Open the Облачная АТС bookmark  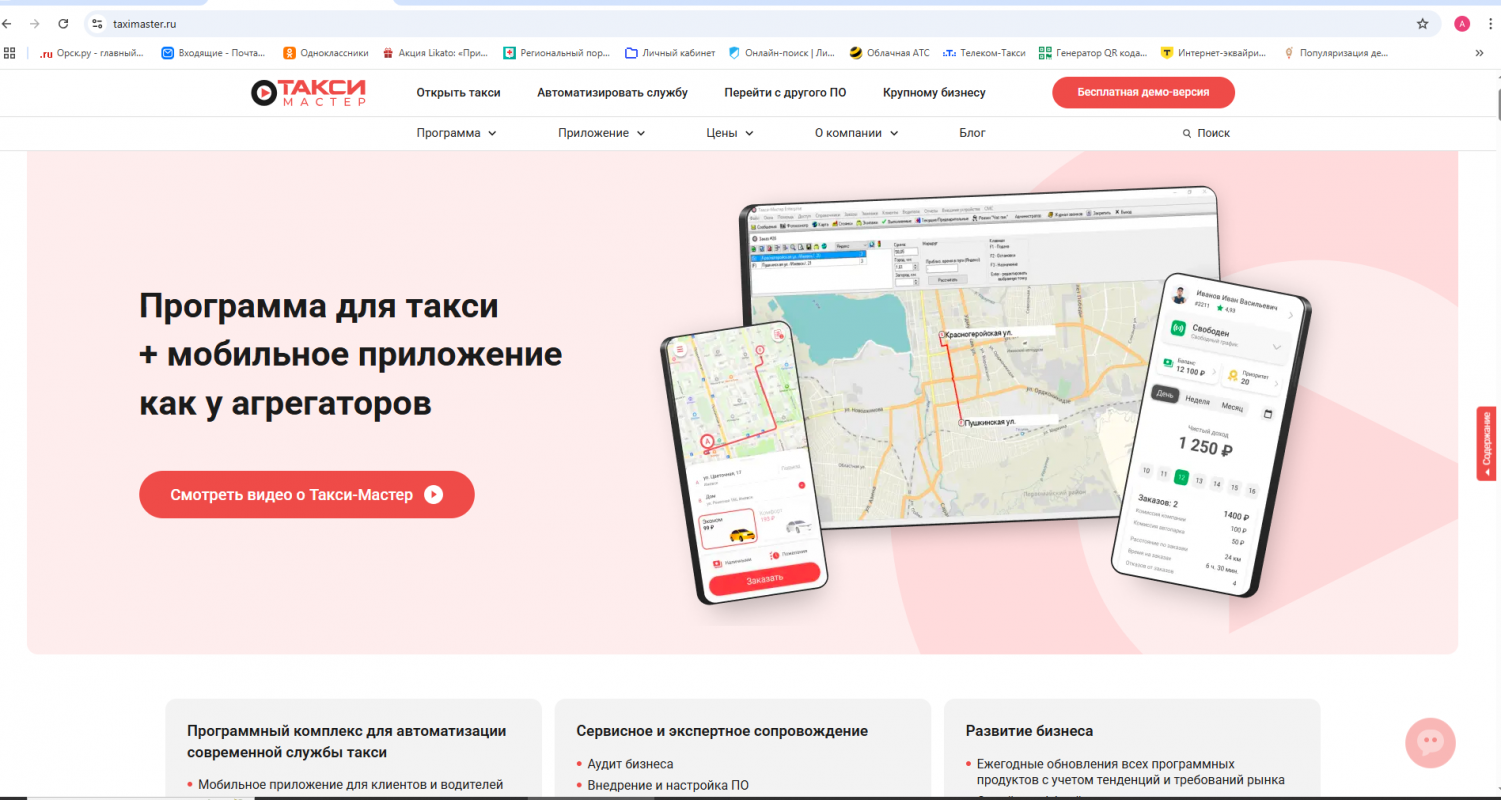point(889,53)
